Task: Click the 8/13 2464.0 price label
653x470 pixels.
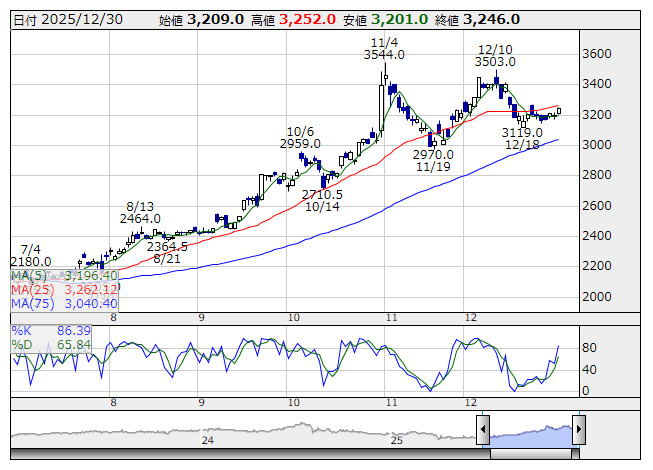Action: (x=140, y=212)
